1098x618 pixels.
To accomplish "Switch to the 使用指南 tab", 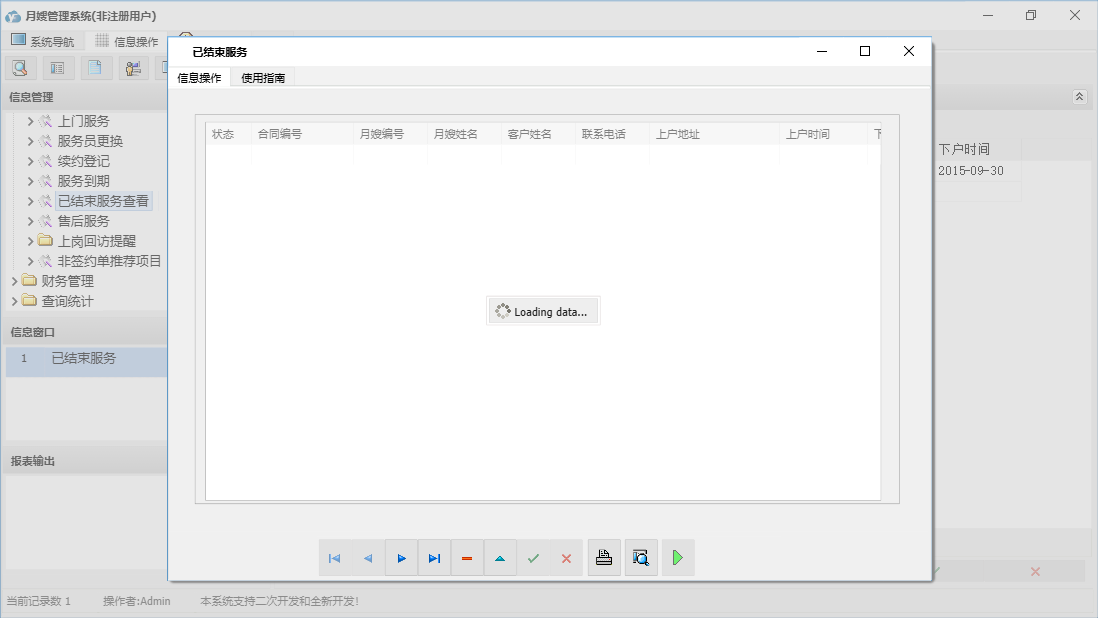I will click(x=263, y=78).
